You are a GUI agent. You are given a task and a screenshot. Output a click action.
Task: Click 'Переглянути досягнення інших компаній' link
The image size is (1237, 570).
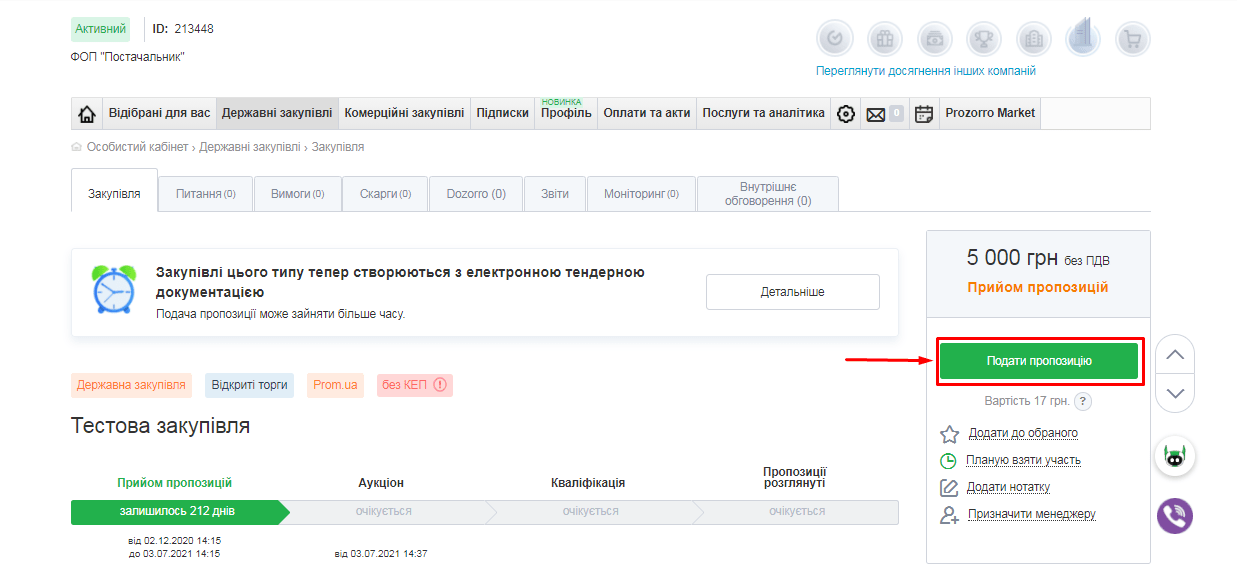tap(925, 71)
